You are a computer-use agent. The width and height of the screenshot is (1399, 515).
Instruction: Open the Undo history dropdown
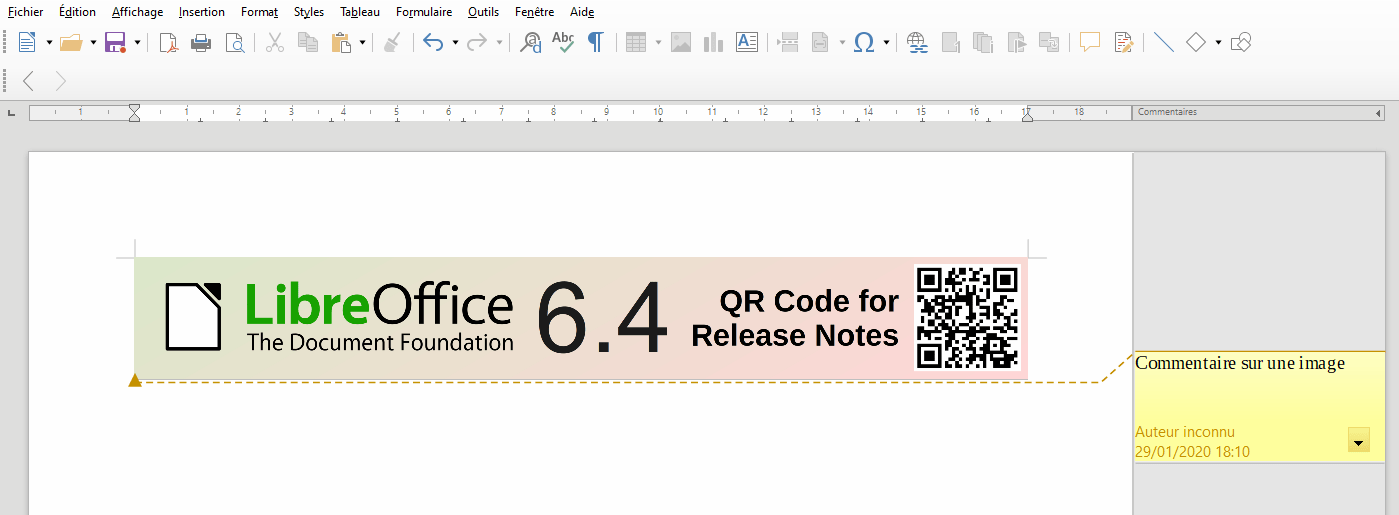pyautogui.click(x=455, y=42)
